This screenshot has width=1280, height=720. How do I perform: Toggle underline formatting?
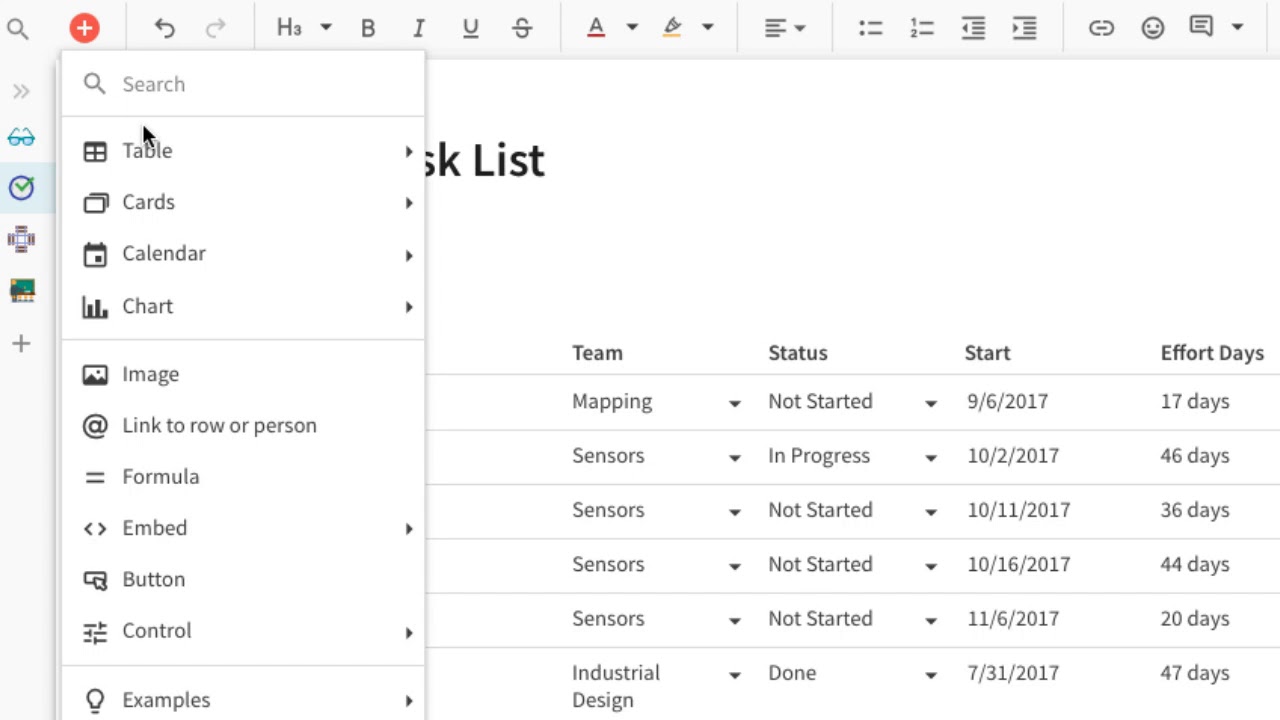[471, 28]
